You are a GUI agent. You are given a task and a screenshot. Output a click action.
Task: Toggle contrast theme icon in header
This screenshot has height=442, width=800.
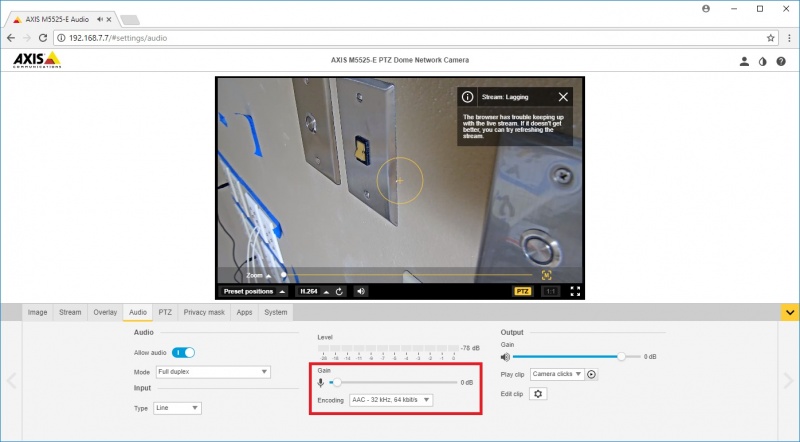click(x=763, y=62)
